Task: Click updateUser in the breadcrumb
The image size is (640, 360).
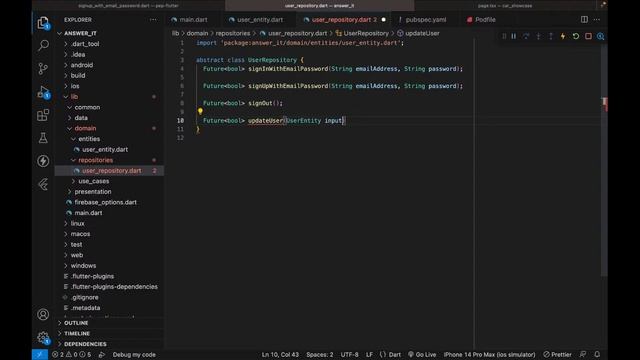Action: click(422, 33)
